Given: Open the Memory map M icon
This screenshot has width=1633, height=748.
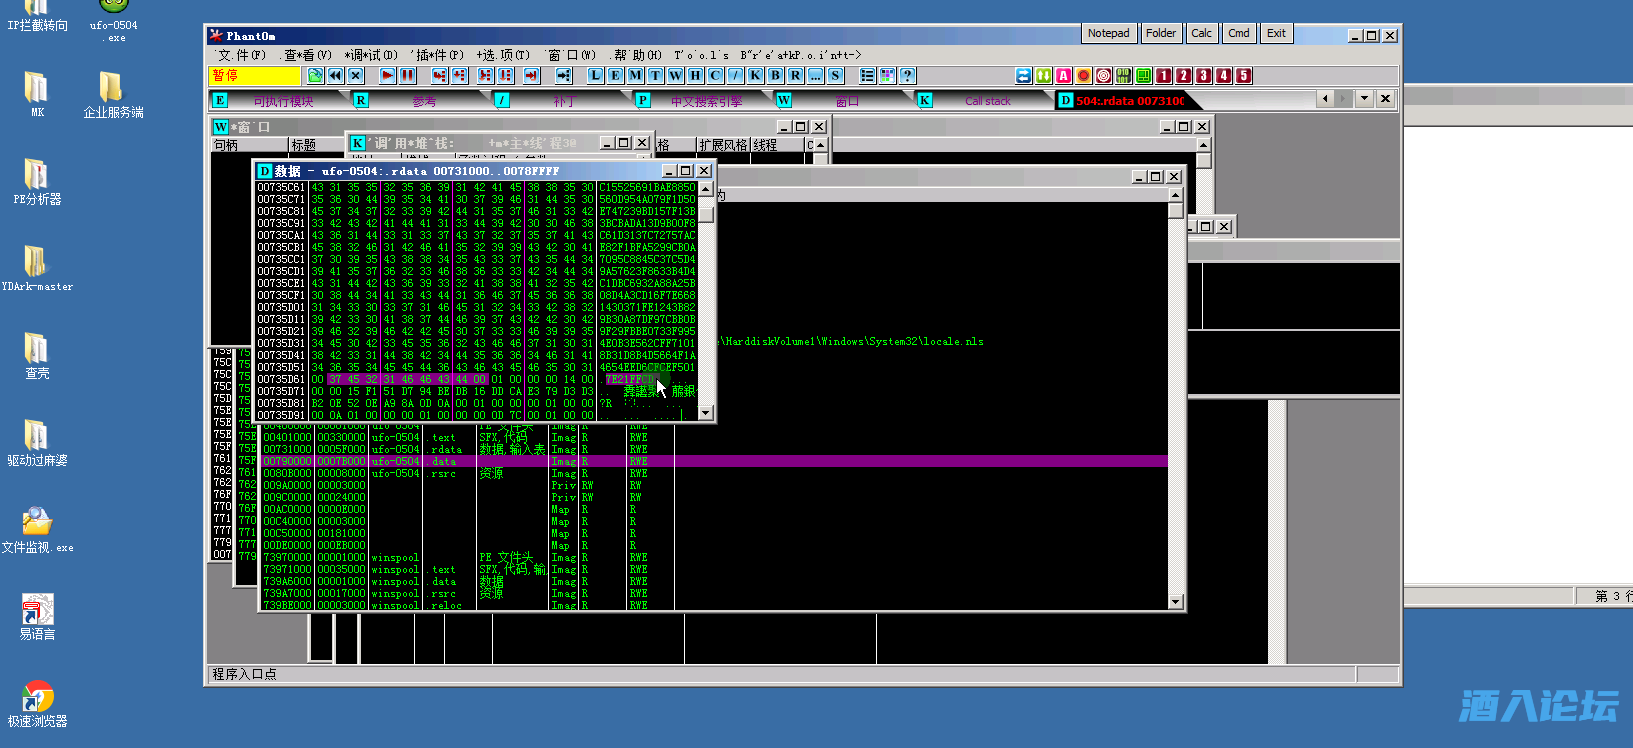Looking at the screenshot, I should 635,76.
